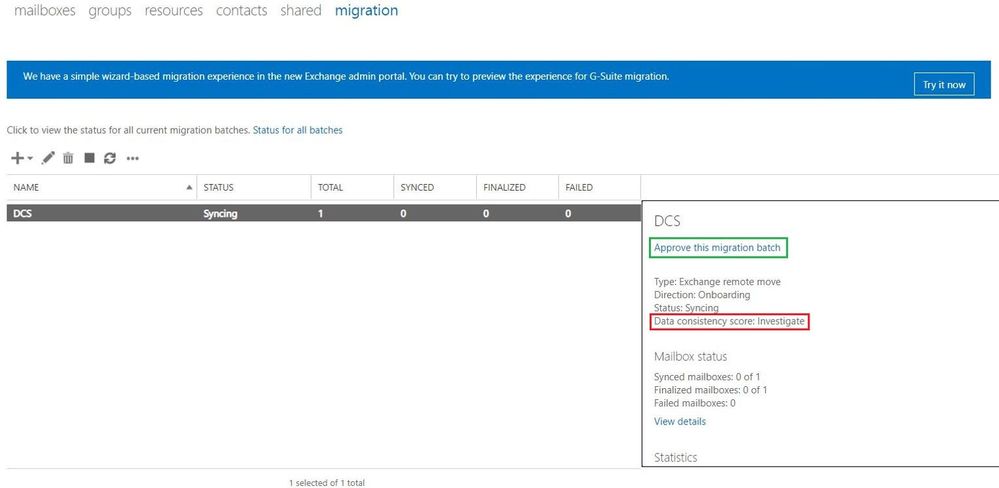This screenshot has width=999, height=488.
Task: Switch to the mailboxes tab
Action: click(45, 11)
